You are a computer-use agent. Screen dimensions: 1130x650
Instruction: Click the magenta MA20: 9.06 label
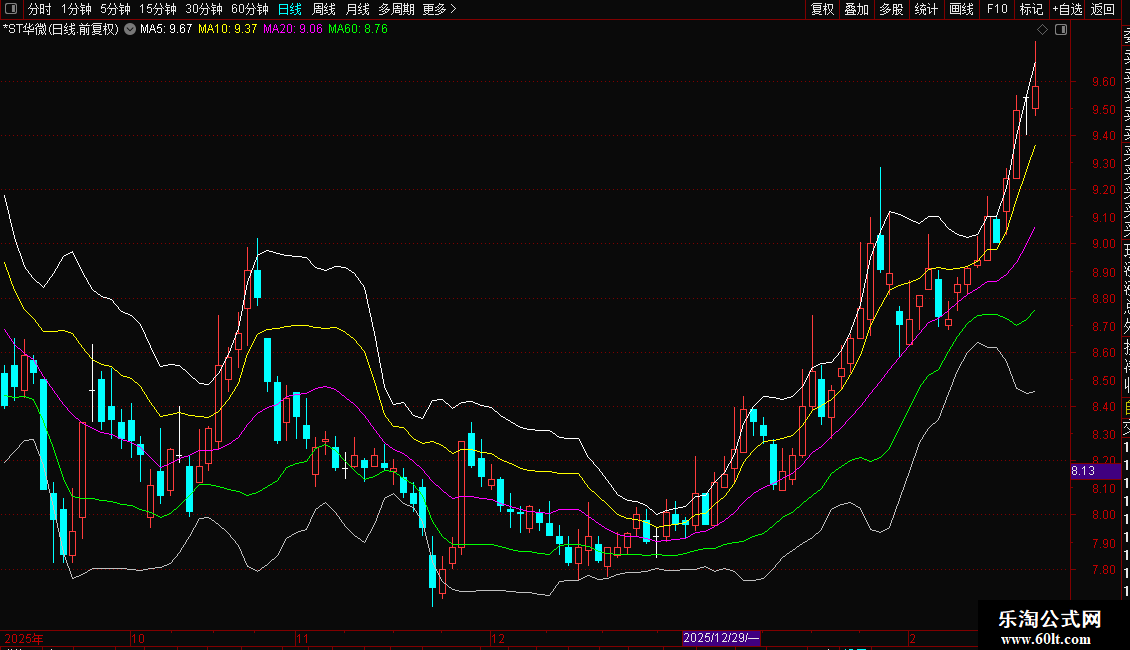pos(293,30)
